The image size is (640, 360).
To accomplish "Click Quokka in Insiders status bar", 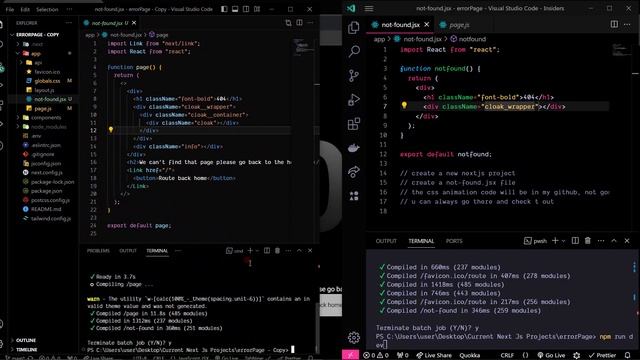I will [469, 356].
